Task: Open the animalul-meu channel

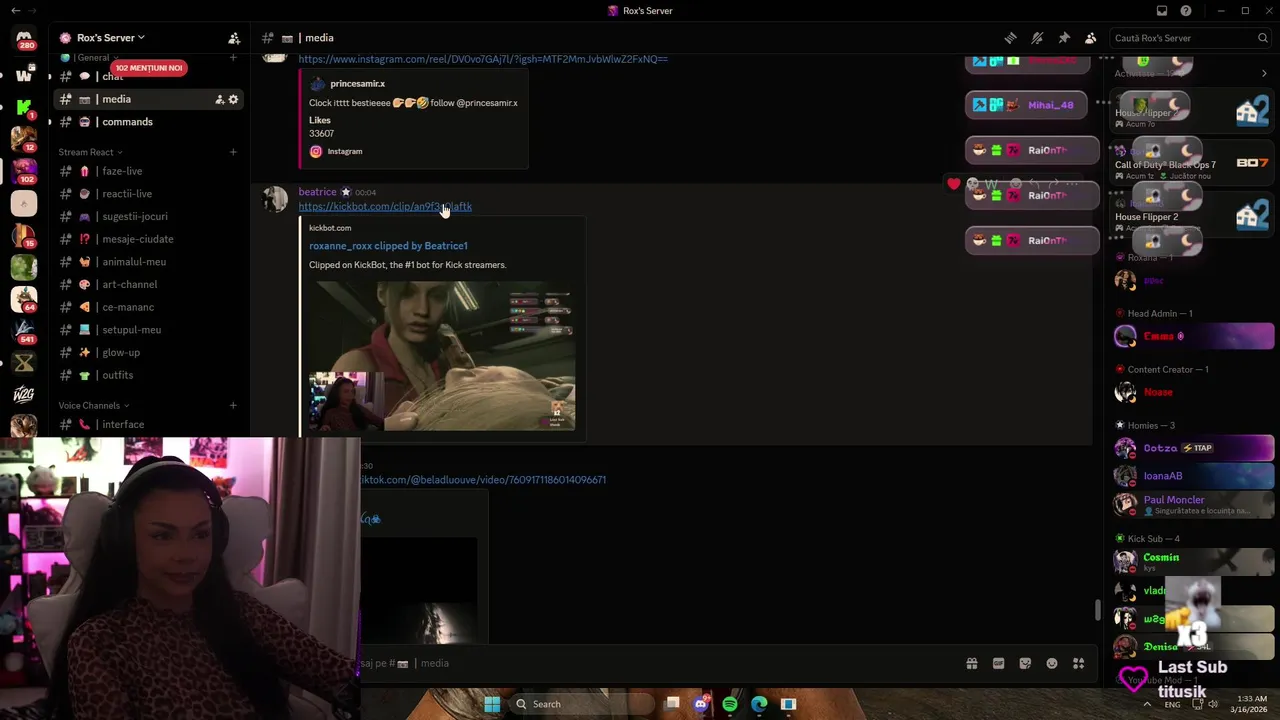Action: 134,262
